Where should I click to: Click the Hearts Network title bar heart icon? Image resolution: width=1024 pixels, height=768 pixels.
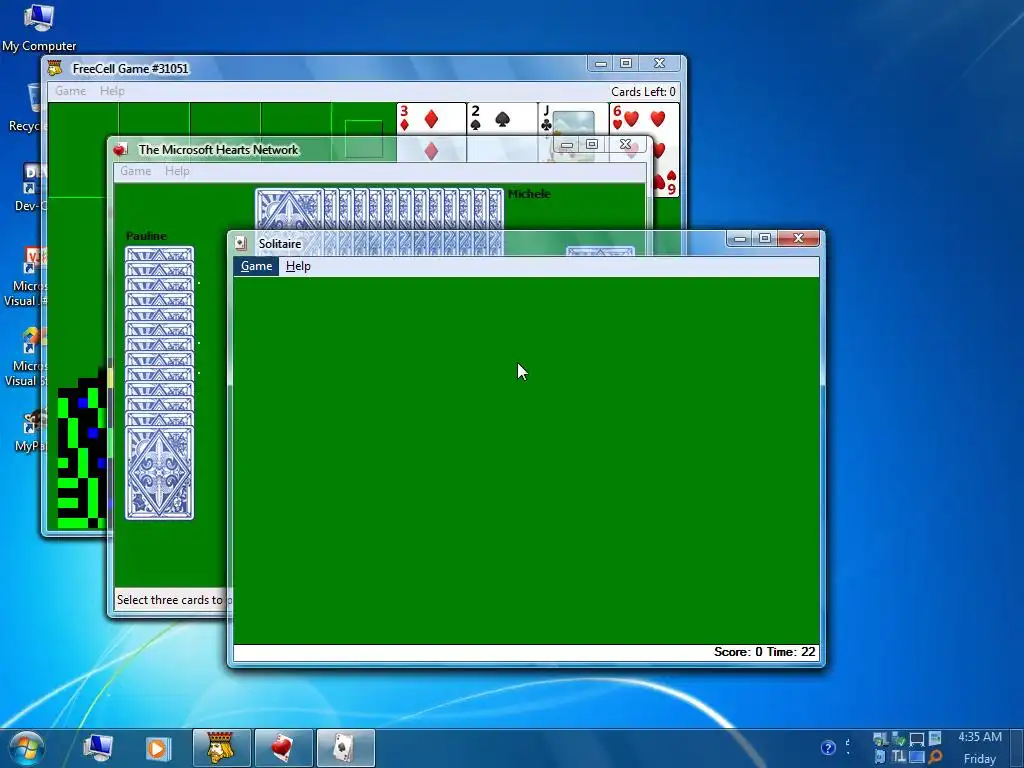(120, 150)
